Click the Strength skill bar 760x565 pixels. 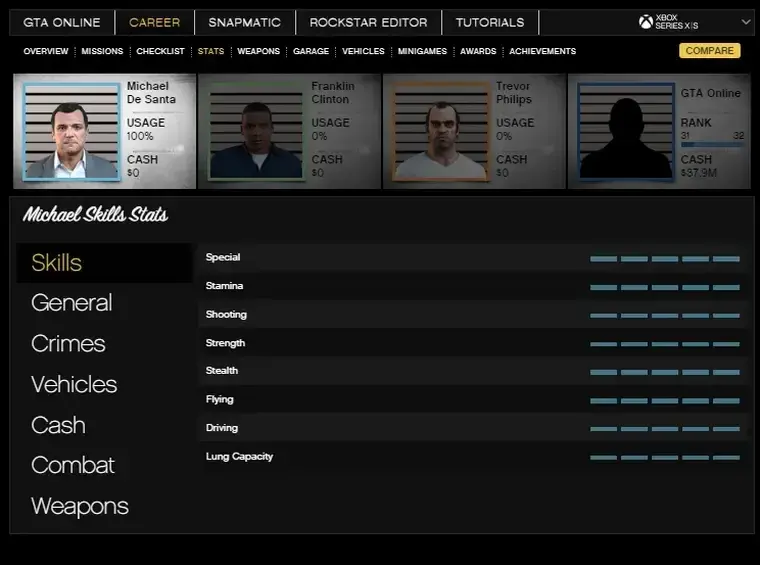tap(665, 344)
